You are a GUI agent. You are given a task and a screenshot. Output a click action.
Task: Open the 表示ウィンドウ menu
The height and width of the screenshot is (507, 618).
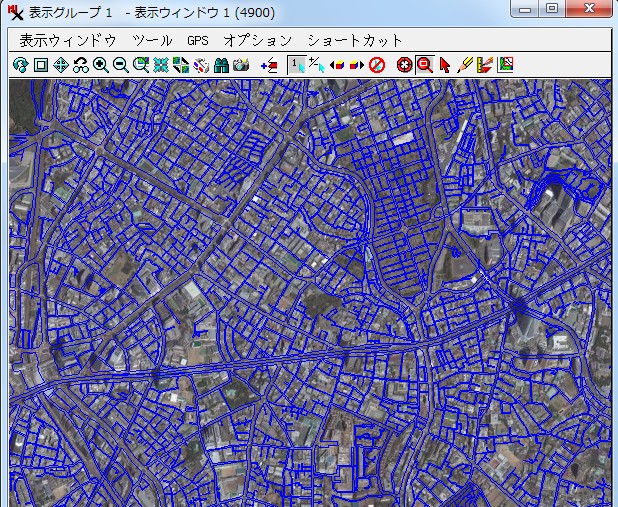click(68, 40)
